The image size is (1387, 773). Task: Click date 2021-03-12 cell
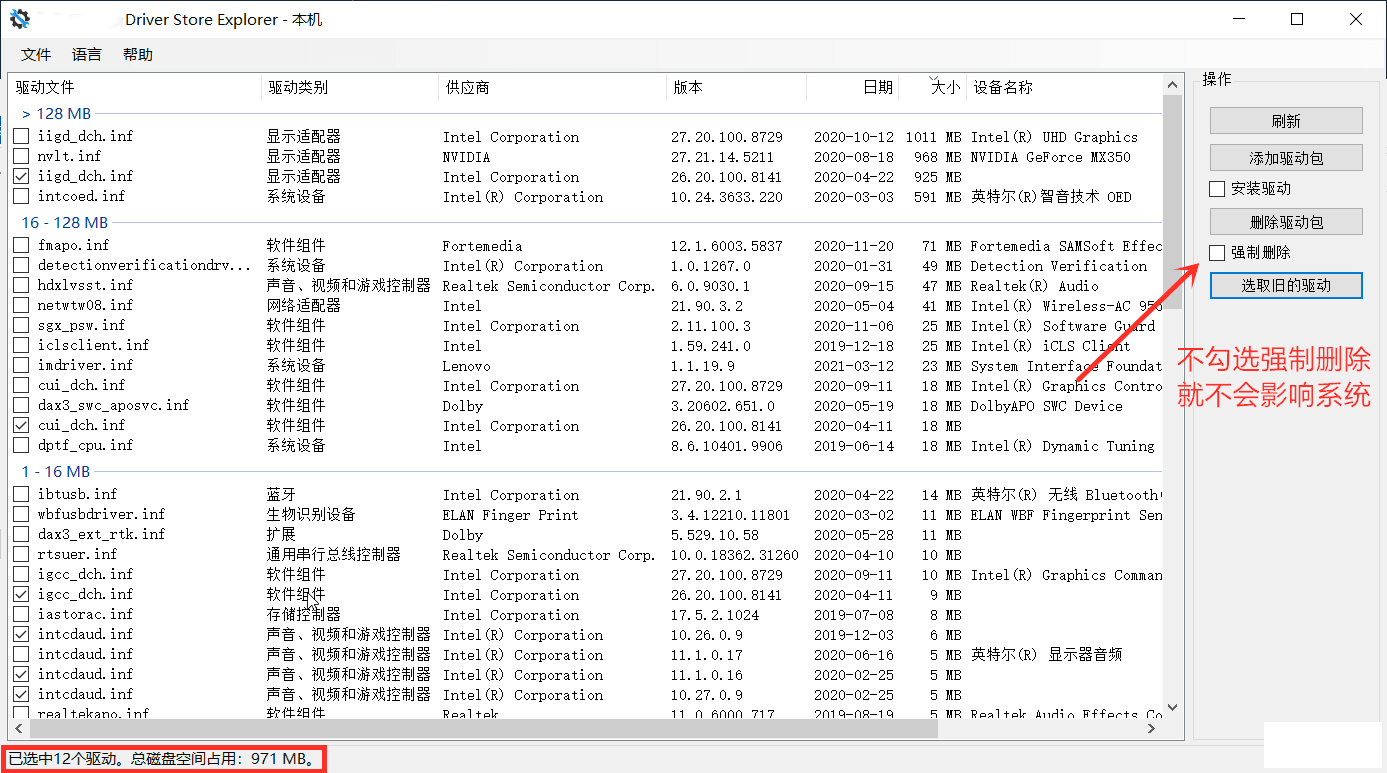(x=854, y=366)
